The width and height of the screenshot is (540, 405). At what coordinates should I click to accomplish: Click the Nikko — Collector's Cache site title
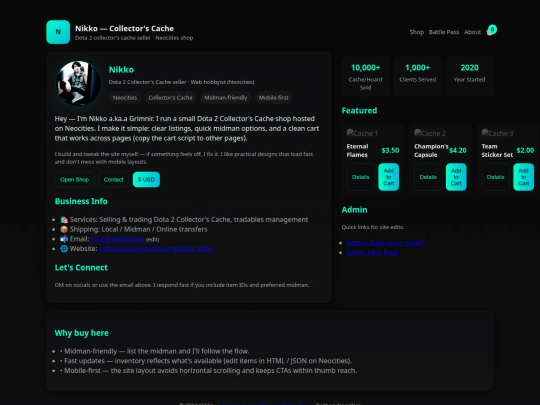[x=124, y=29]
